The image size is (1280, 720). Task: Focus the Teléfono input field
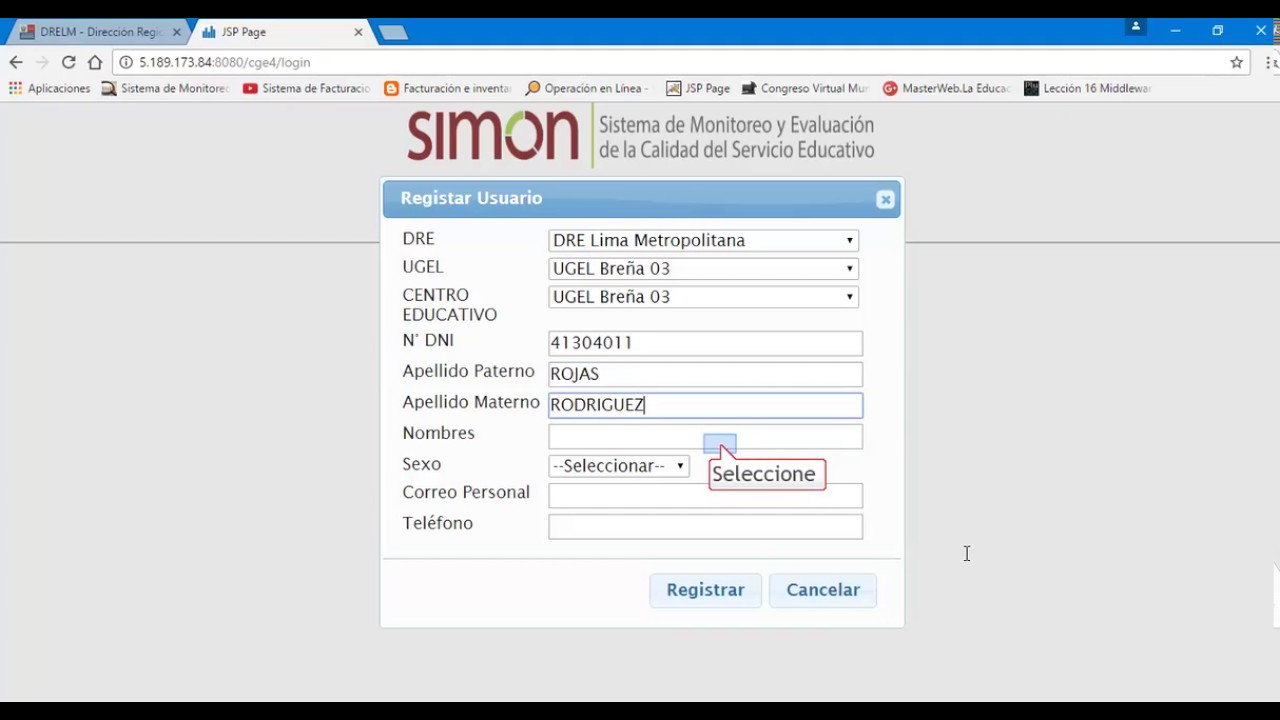(705, 526)
